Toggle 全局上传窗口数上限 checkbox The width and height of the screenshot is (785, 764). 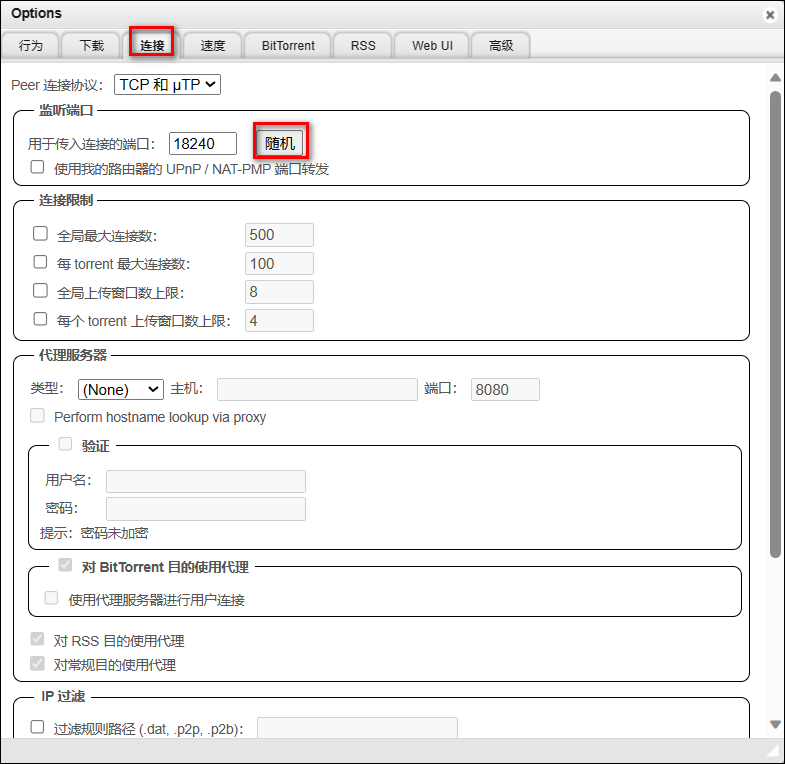(41, 291)
